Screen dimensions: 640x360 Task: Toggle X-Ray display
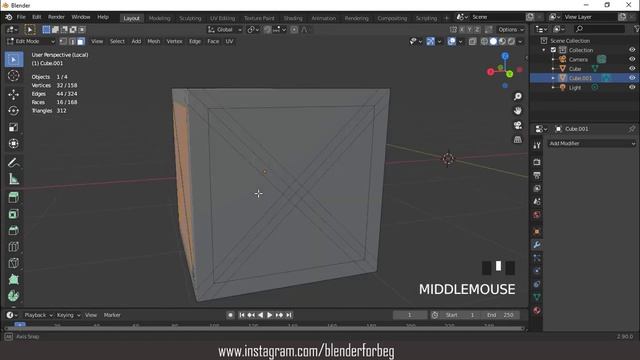[x=472, y=41]
